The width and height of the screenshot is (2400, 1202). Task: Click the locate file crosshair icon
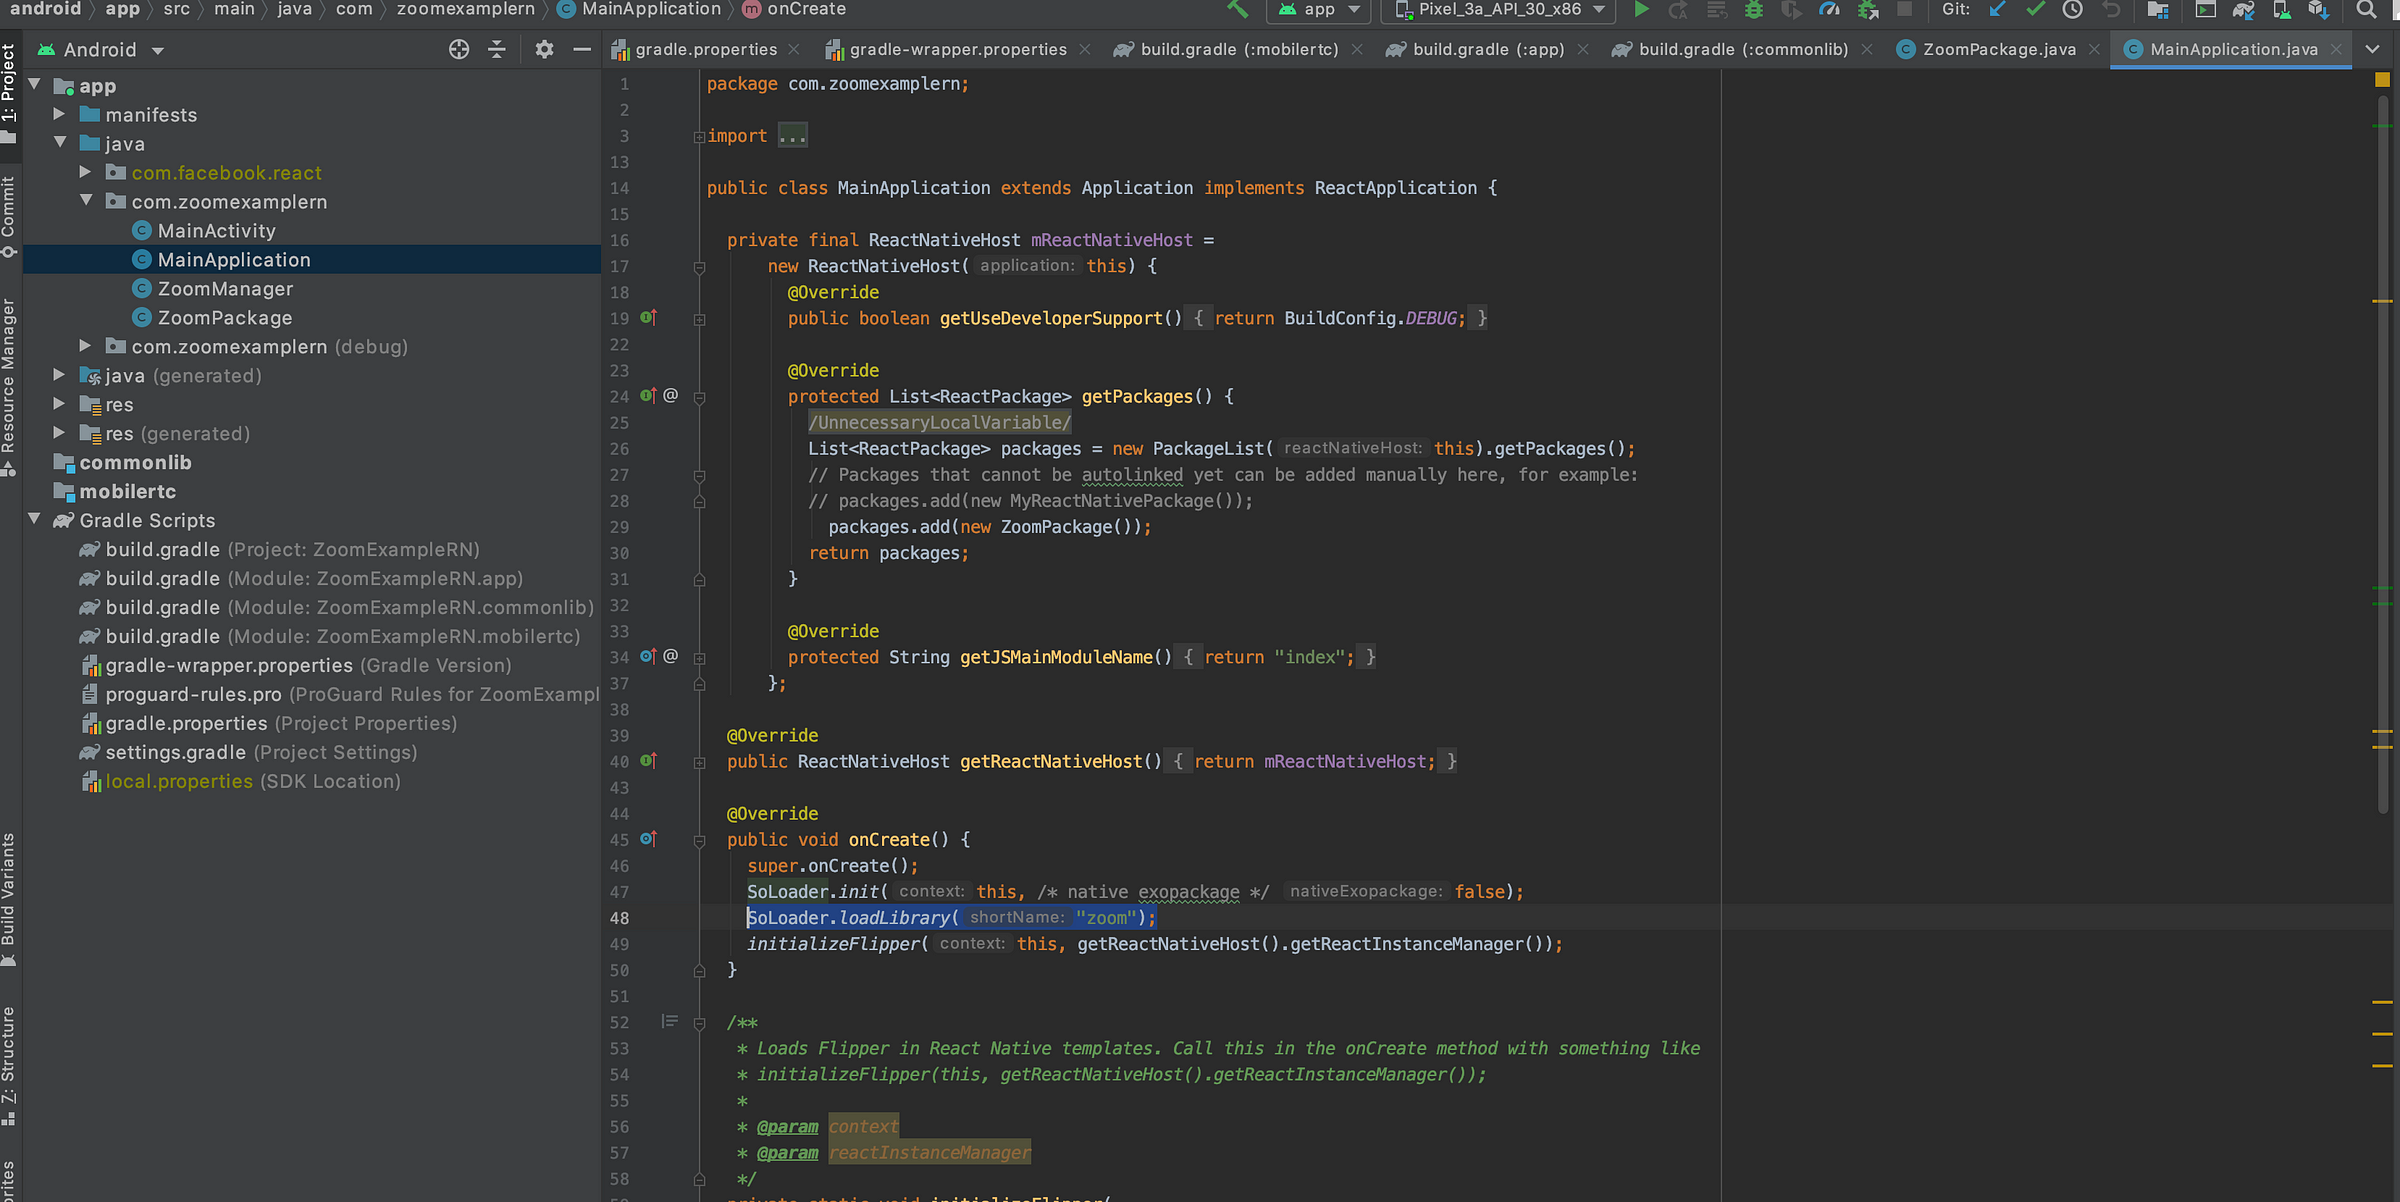459,49
